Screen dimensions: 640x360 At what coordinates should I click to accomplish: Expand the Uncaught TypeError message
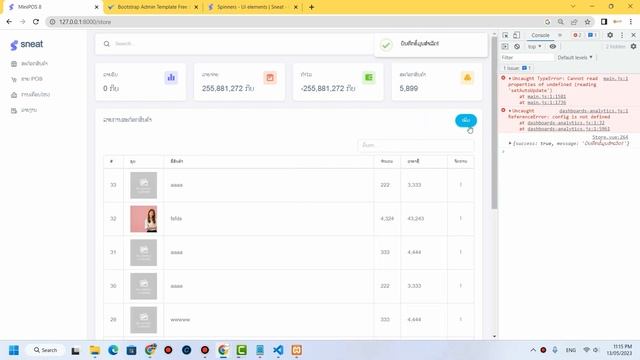(x=510, y=78)
